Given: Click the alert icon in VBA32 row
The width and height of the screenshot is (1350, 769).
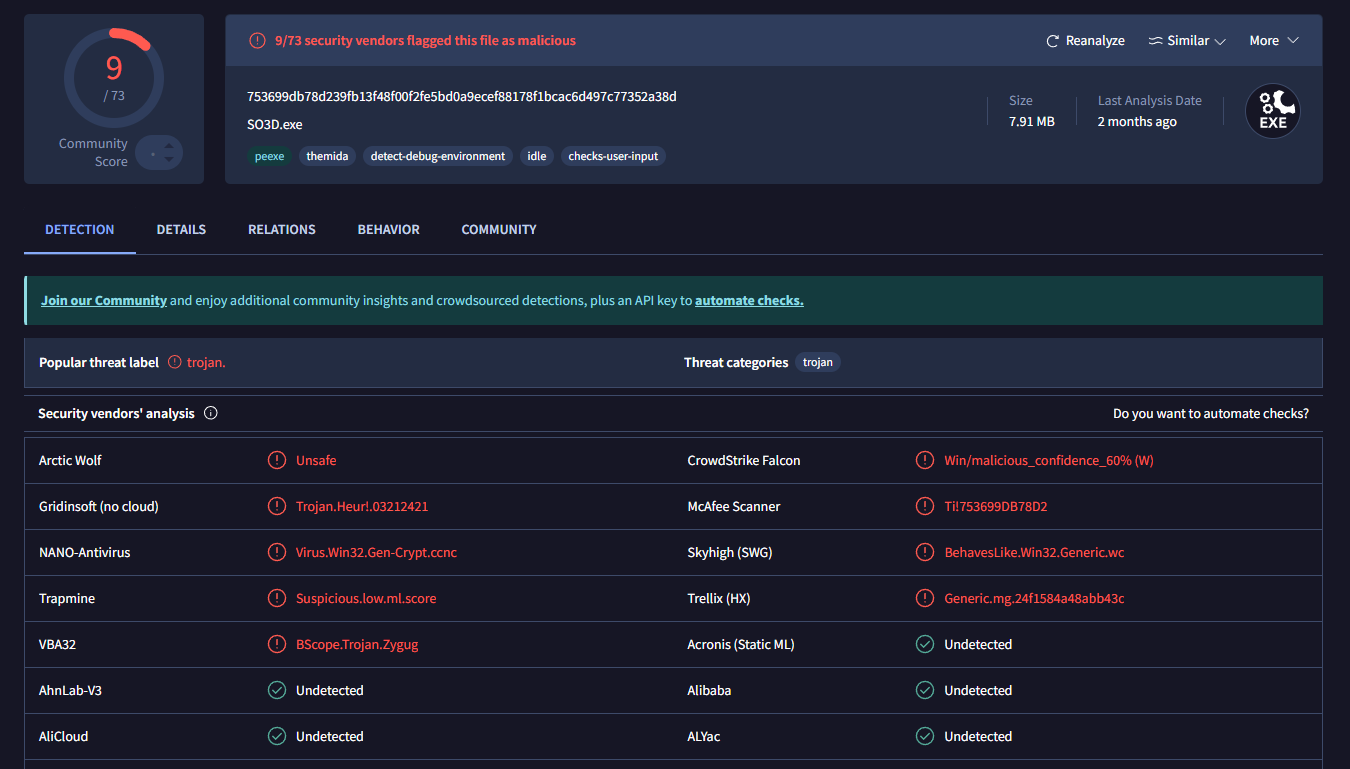Looking at the screenshot, I should click(277, 644).
